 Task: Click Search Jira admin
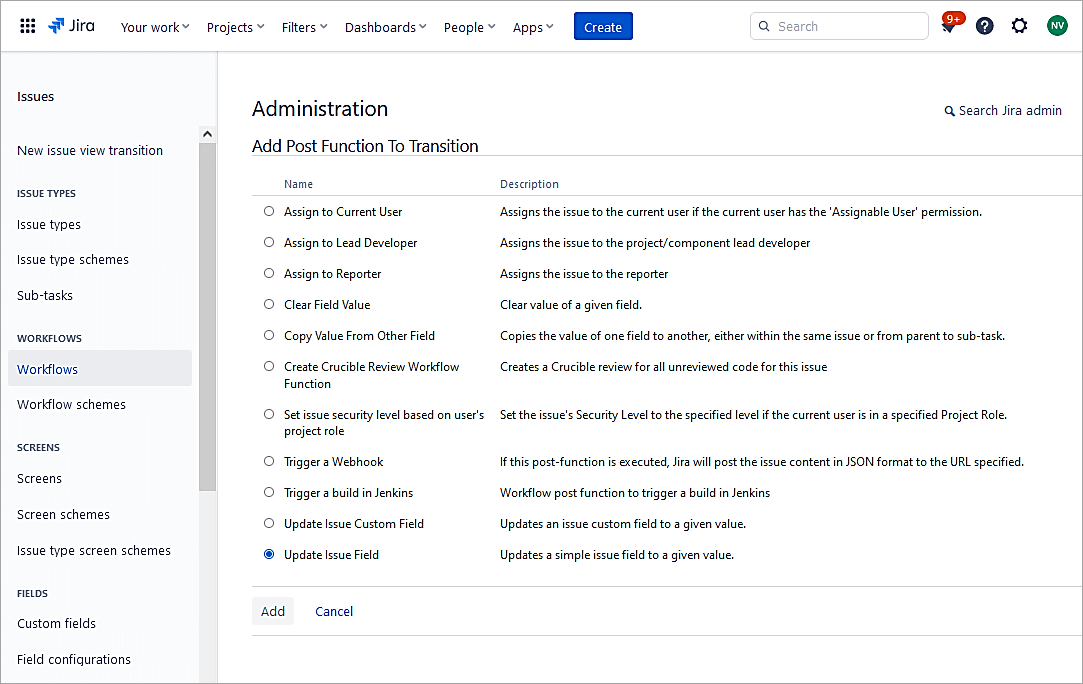pyautogui.click(x=1003, y=111)
